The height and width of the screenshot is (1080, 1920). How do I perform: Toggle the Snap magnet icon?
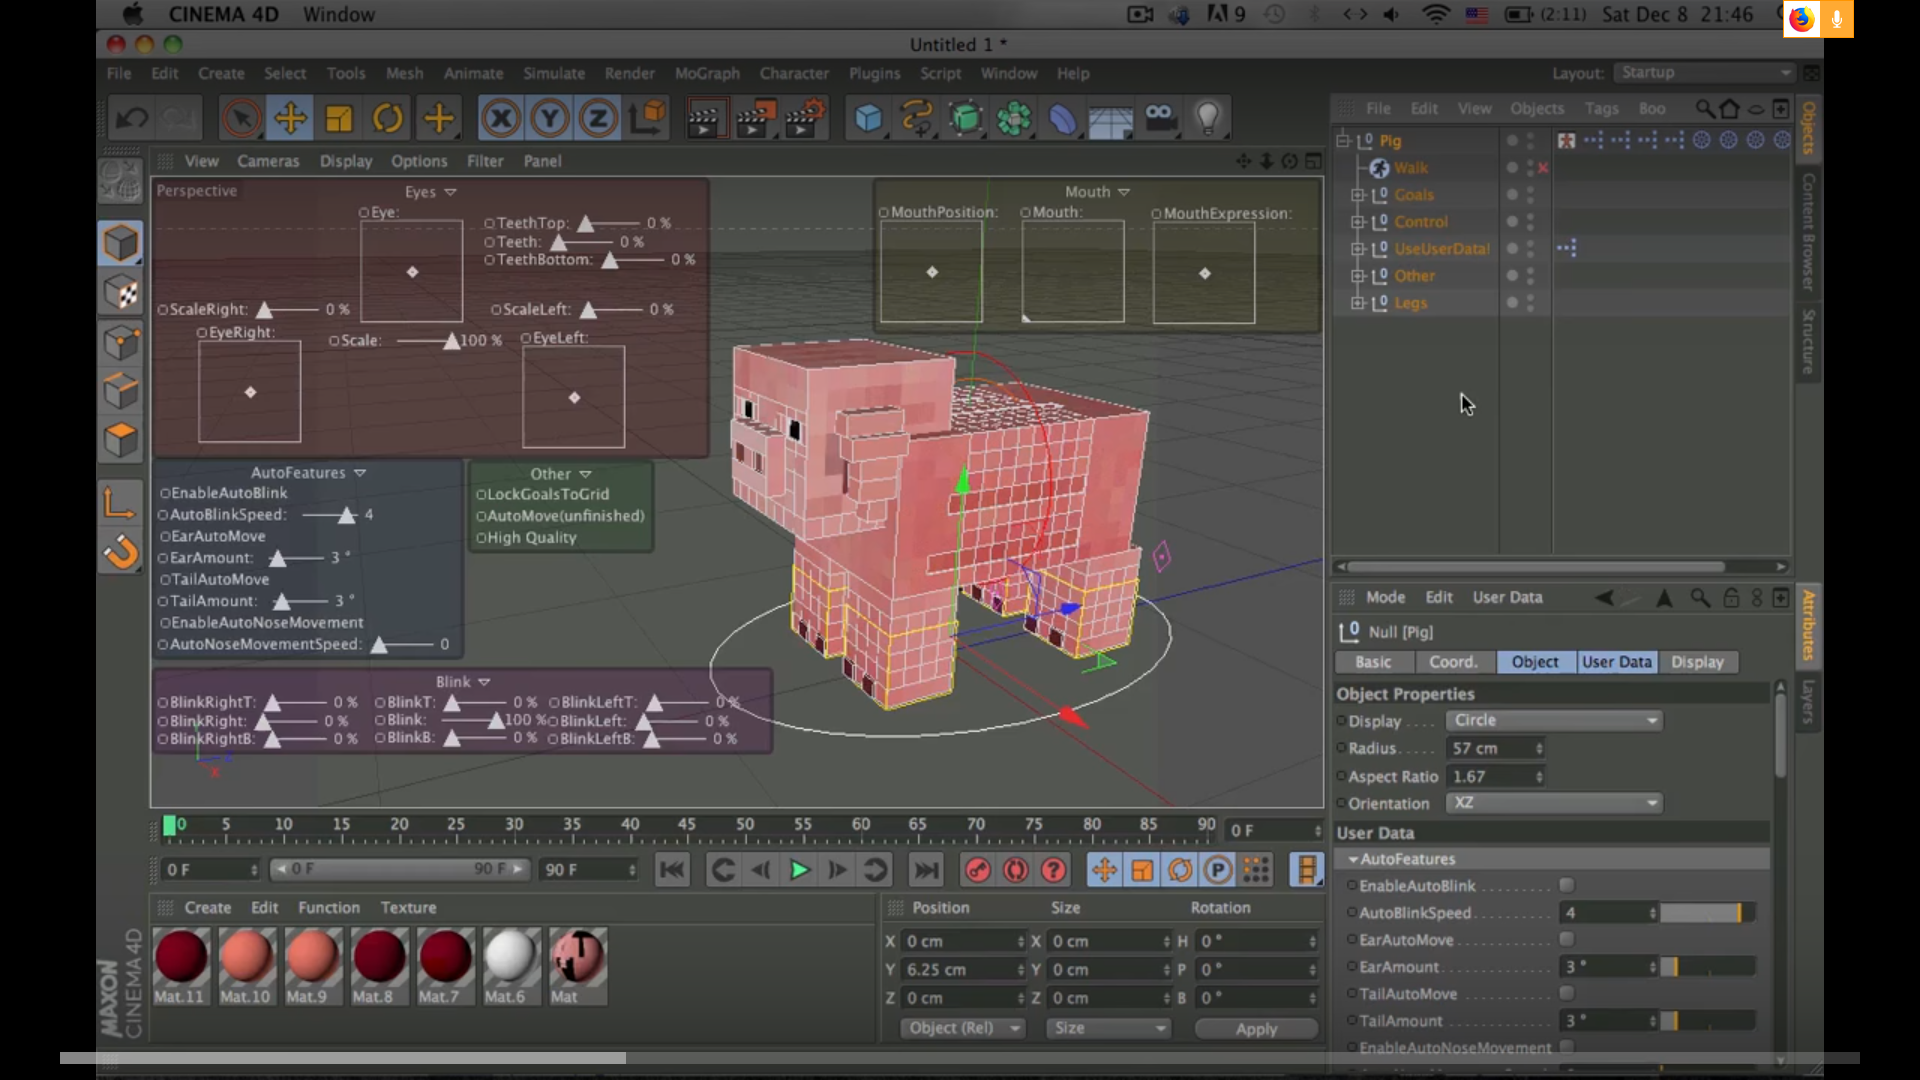pos(121,551)
